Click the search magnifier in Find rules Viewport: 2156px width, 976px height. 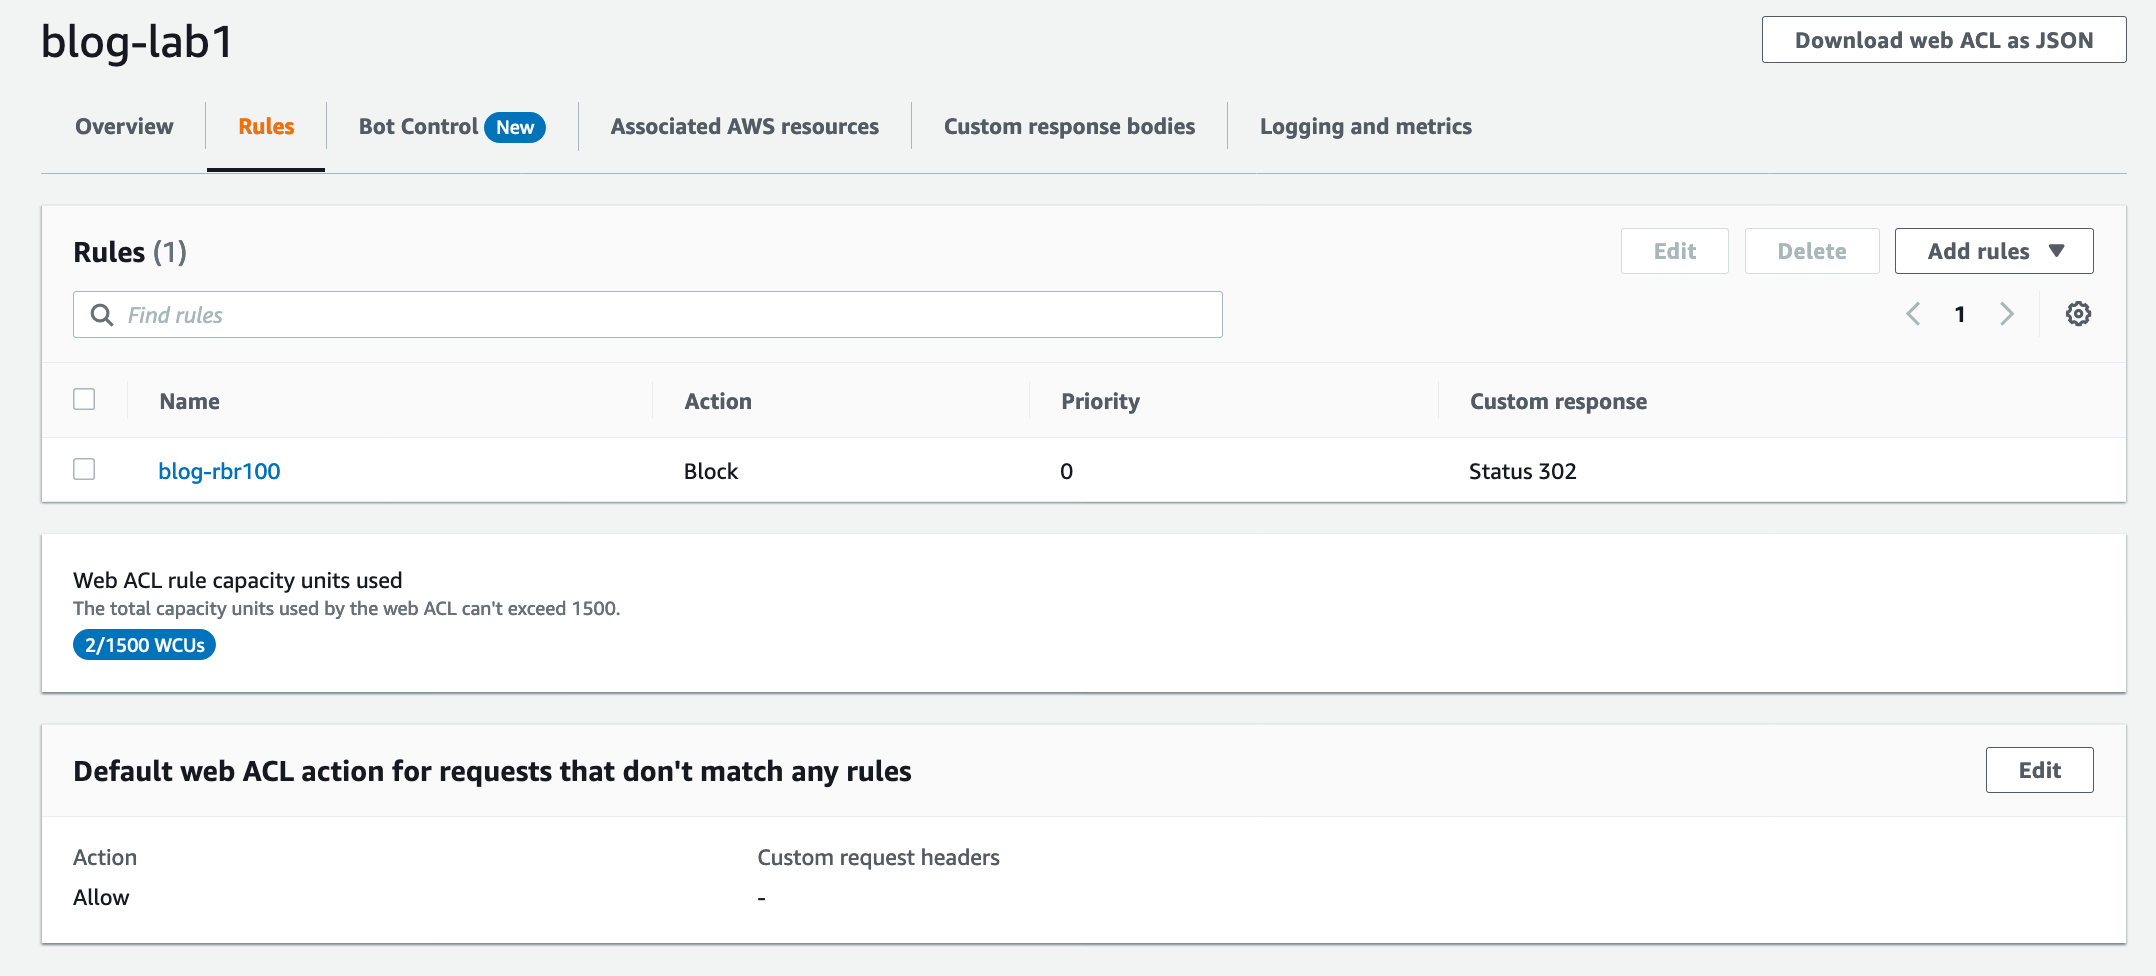click(101, 314)
